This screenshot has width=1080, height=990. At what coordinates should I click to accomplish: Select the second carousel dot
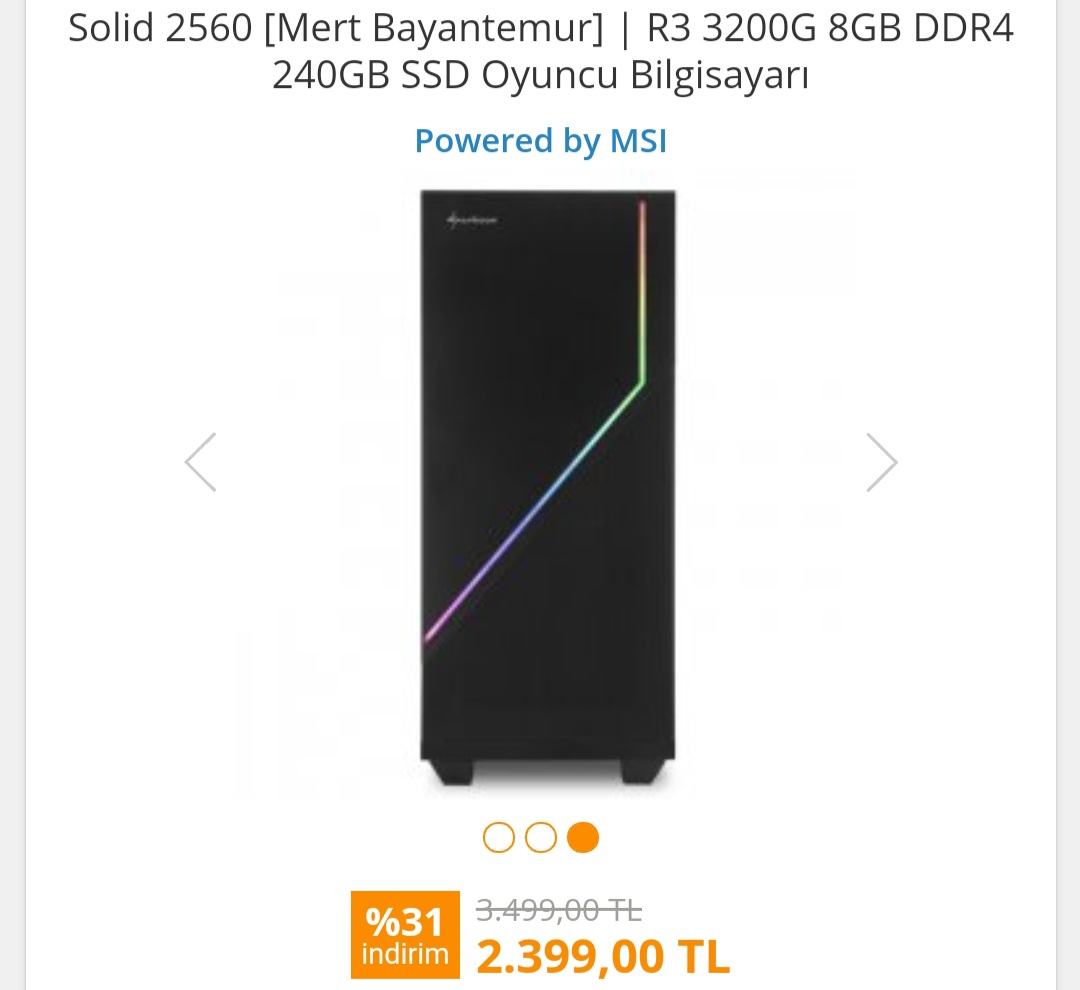(540, 837)
